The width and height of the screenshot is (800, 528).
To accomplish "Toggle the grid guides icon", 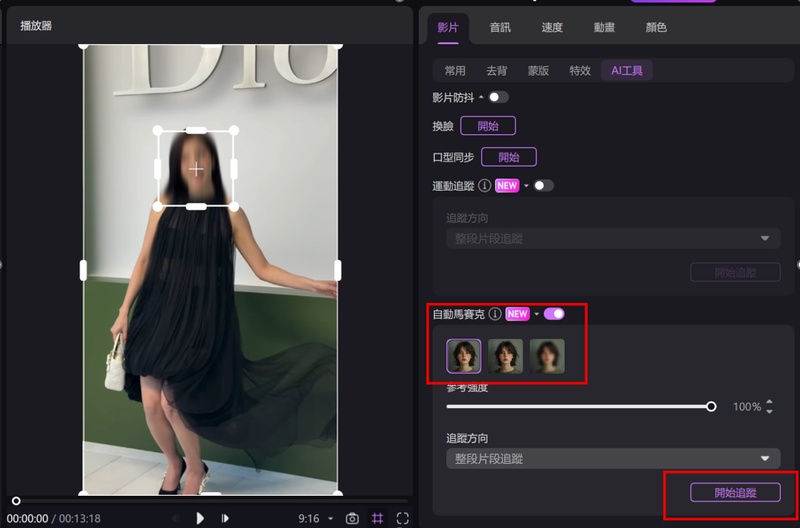I will [378, 519].
